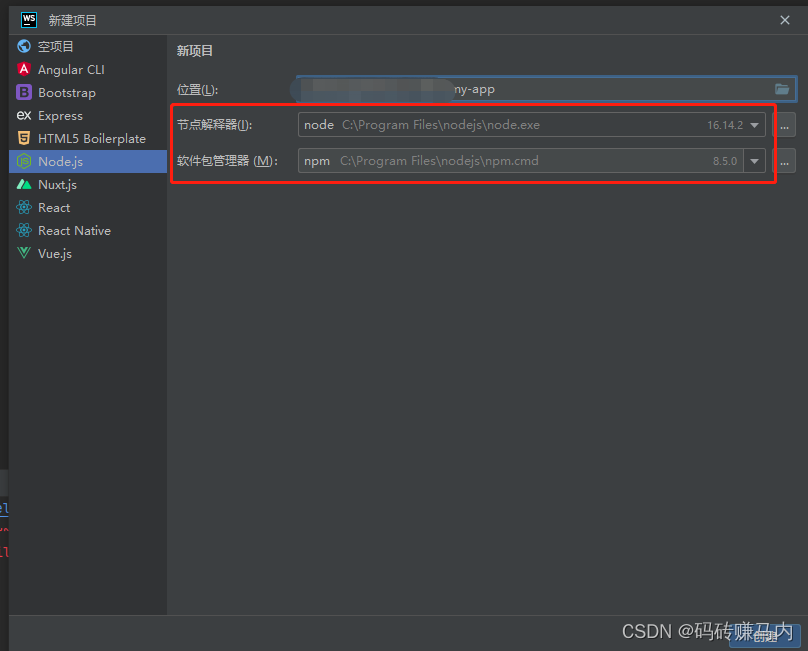Choose HTML5 Boilerplate project type
This screenshot has height=651, width=808.
(x=88, y=139)
